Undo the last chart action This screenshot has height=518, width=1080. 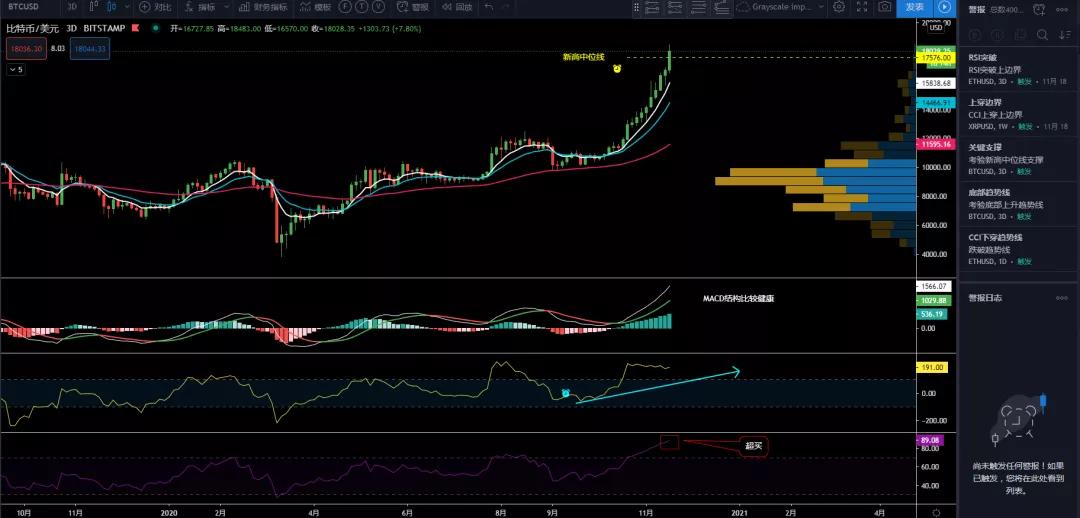pyautogui.click(x=488, y=7)
